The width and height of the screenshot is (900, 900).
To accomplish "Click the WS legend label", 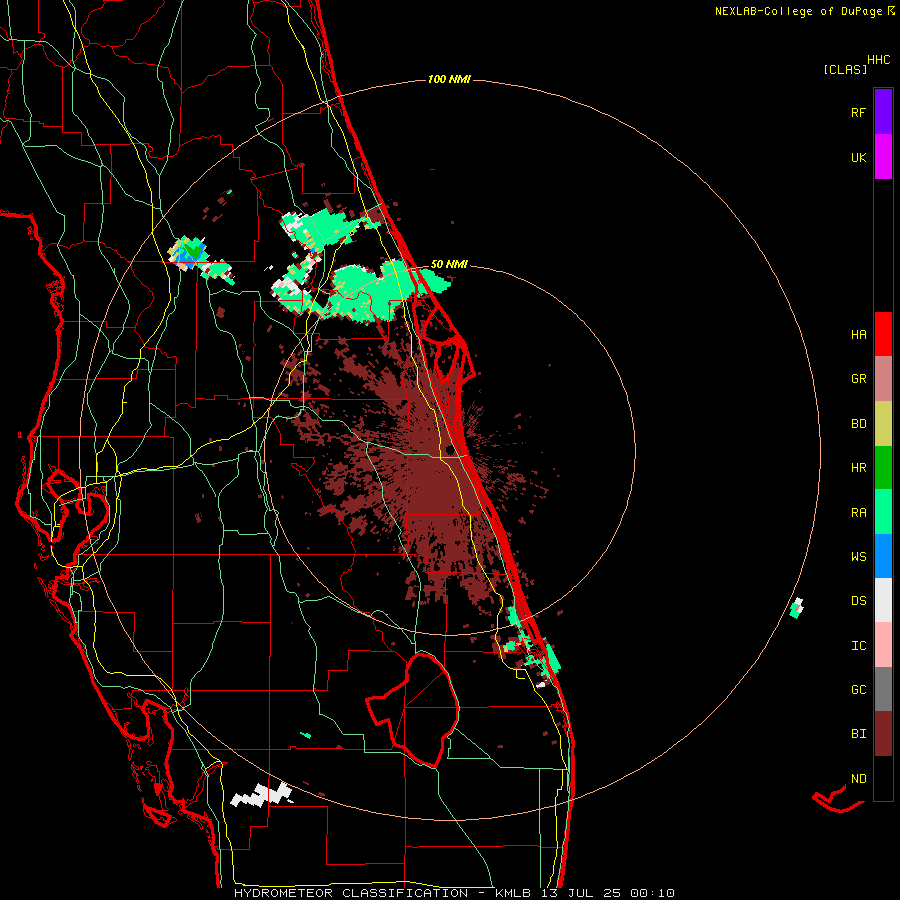I will point(858,557).
